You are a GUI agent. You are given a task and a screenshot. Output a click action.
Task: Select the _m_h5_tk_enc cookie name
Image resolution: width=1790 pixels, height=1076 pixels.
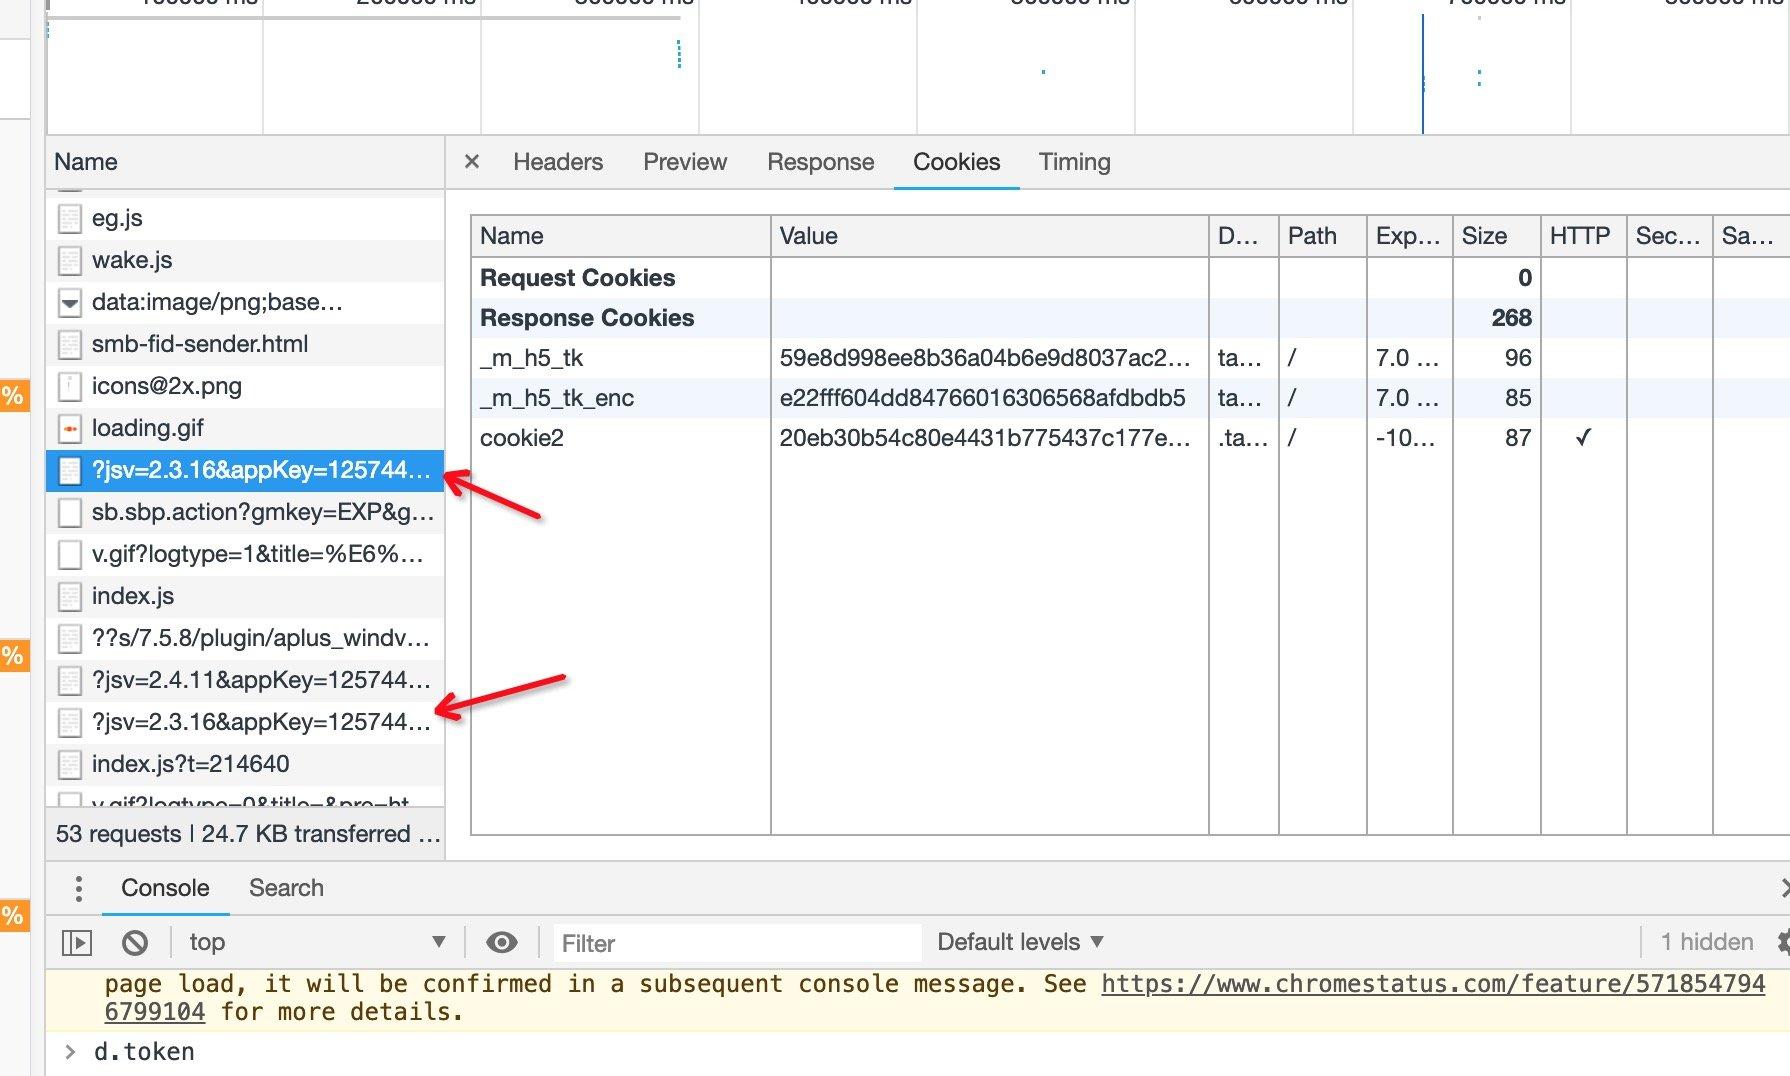[x=557, y=398]
